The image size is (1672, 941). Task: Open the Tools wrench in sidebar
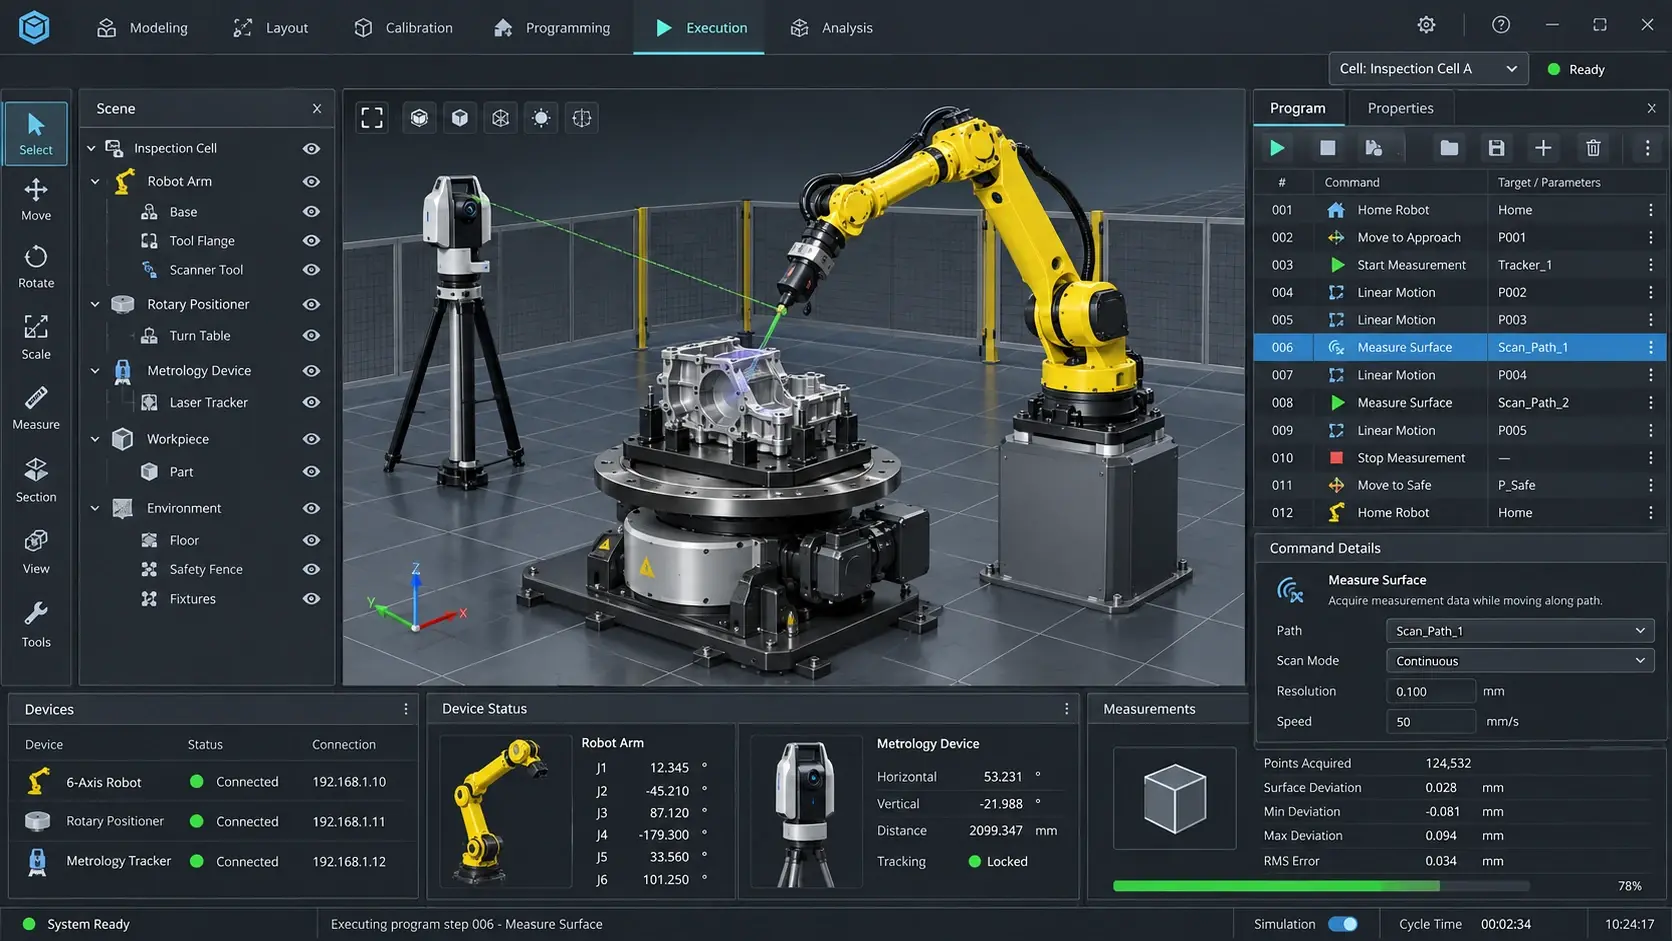[x=36, y=625]
